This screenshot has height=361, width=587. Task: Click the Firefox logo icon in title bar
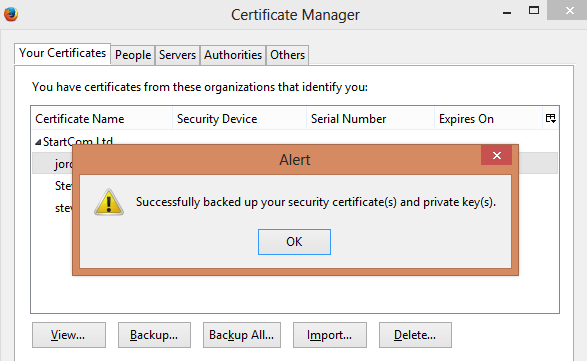pos(11,14)
